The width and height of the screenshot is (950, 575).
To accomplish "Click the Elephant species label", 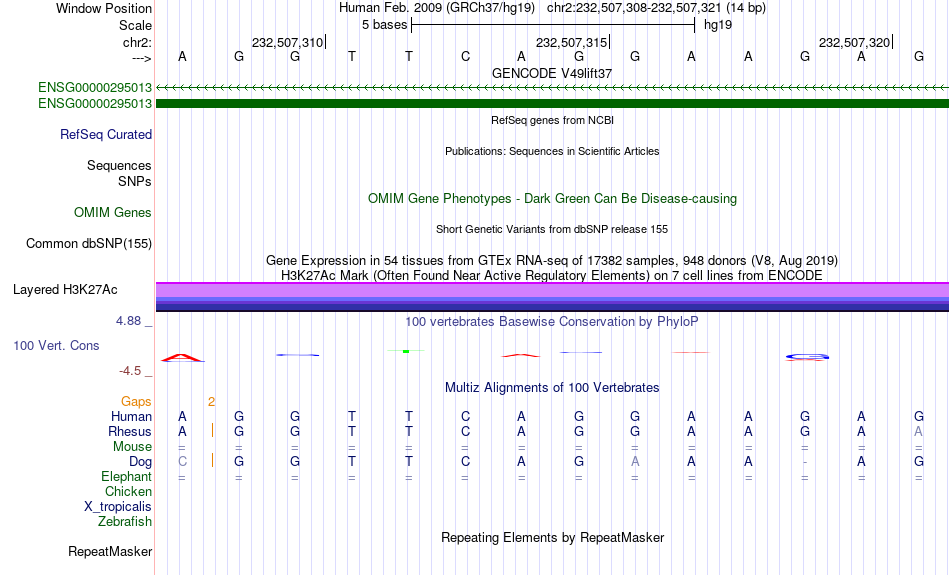I will coord(127,476).
